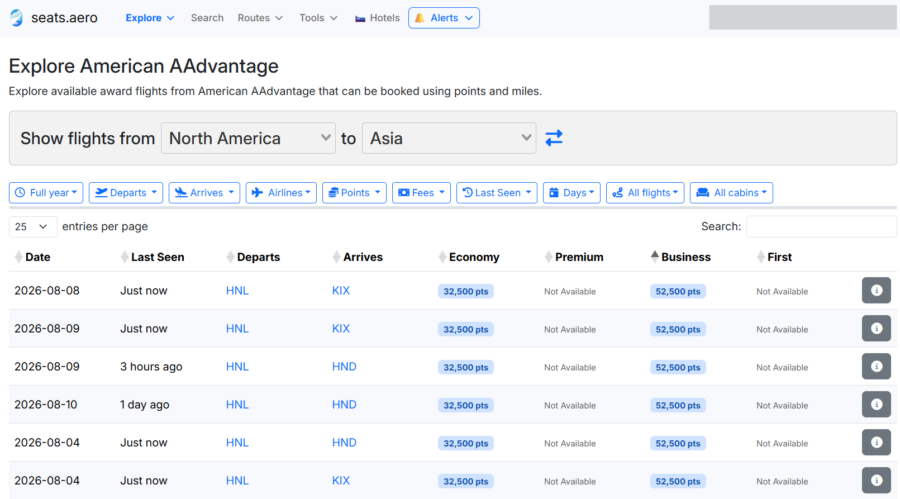Click the seats.aero logo icon
Image resolution: width=900 pixels, height=499 pixels.
point(17,18)
